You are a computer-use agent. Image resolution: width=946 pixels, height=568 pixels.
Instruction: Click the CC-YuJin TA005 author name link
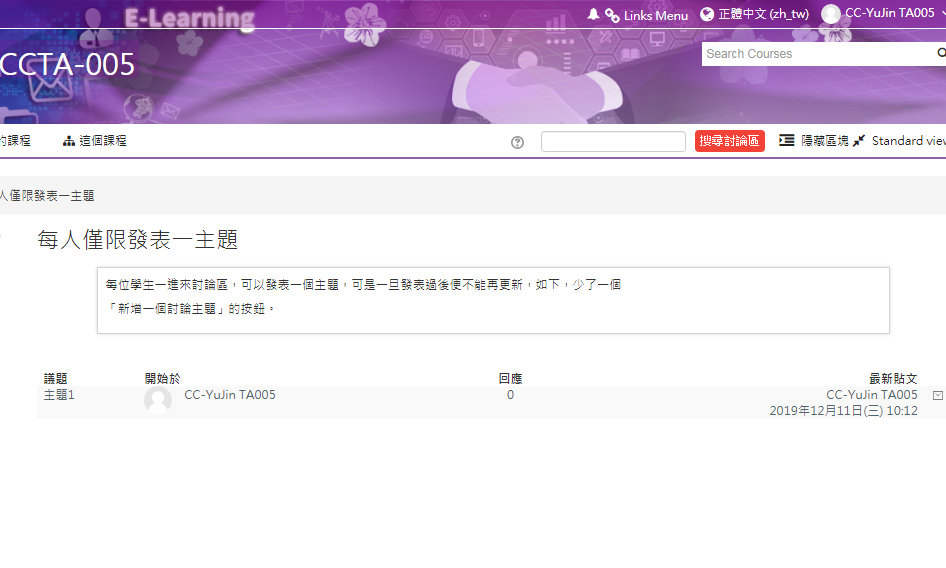pos(230,395)
